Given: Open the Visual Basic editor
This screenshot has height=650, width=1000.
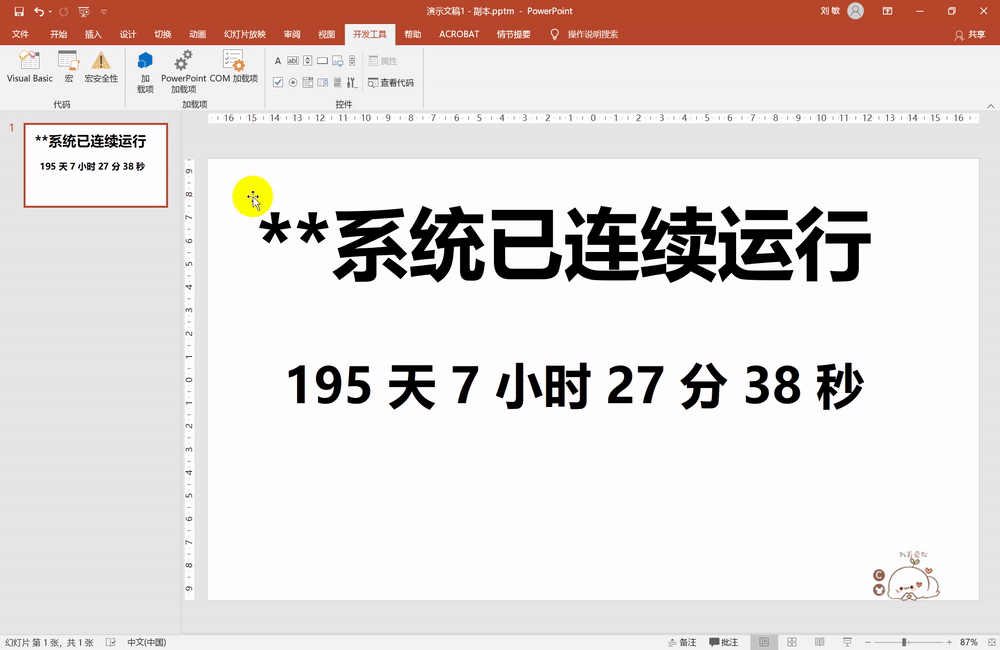Looking at the screenshot, I should pos(29,67).
